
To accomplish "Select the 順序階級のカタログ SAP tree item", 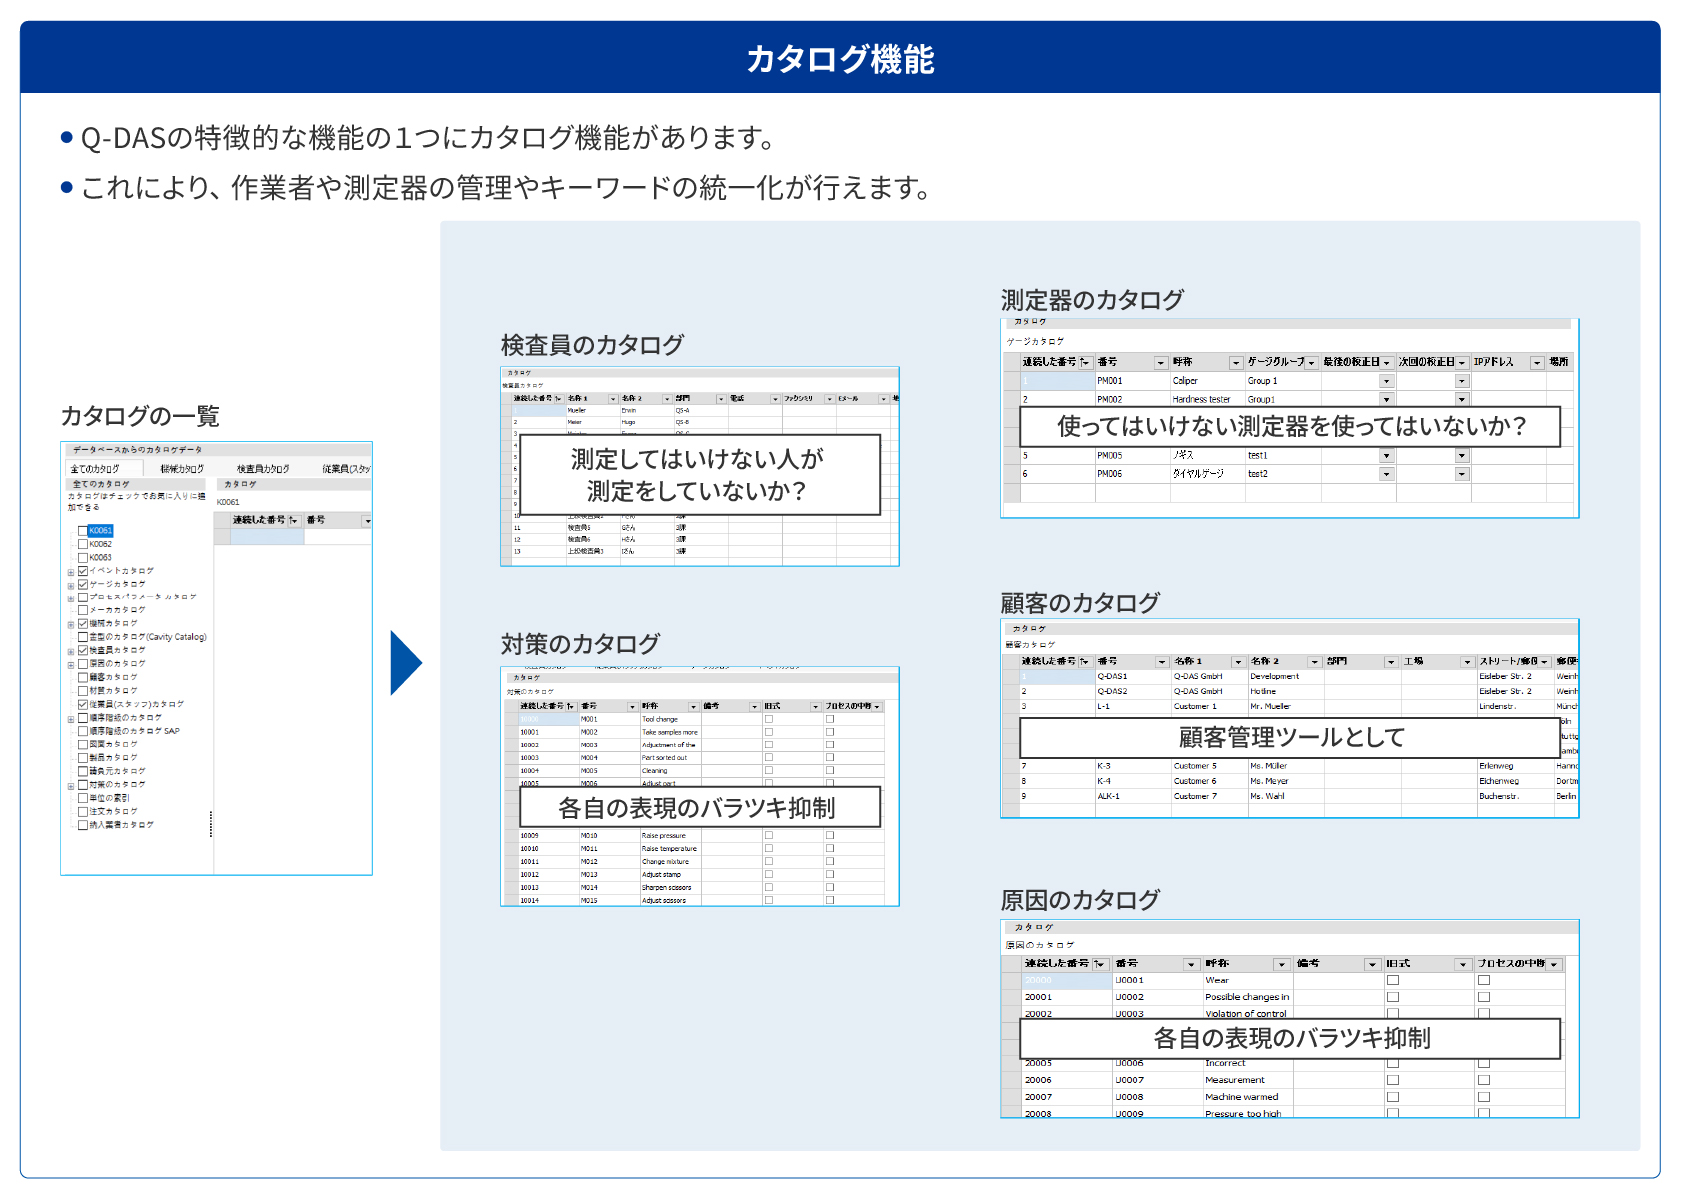I will pos(134,731).
